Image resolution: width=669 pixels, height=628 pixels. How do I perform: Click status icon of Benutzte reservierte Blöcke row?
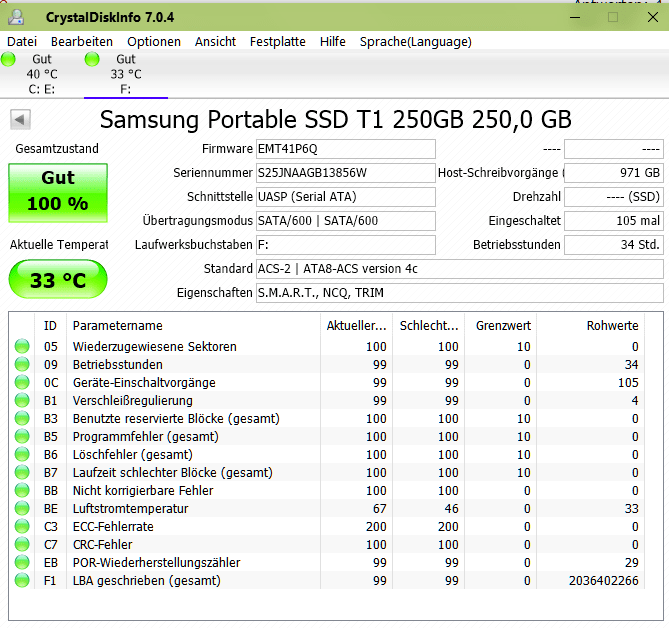[22, 419]
